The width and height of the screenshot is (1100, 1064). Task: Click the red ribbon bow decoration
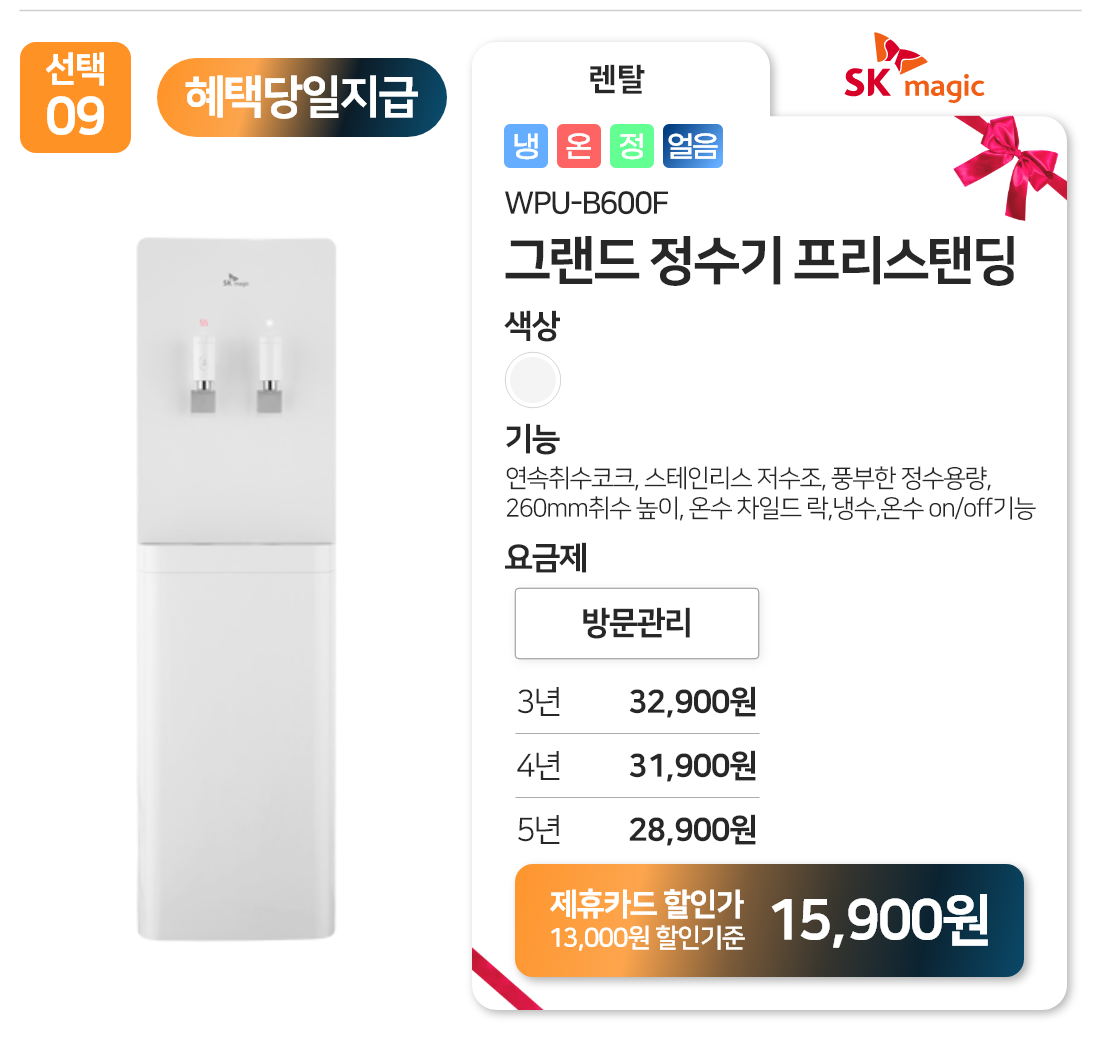point(1012,160)
